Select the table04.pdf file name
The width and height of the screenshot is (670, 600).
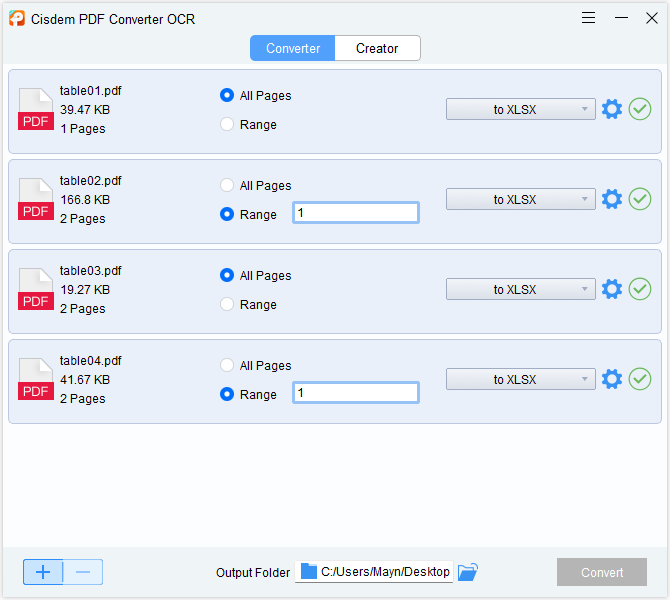(91, 361)
